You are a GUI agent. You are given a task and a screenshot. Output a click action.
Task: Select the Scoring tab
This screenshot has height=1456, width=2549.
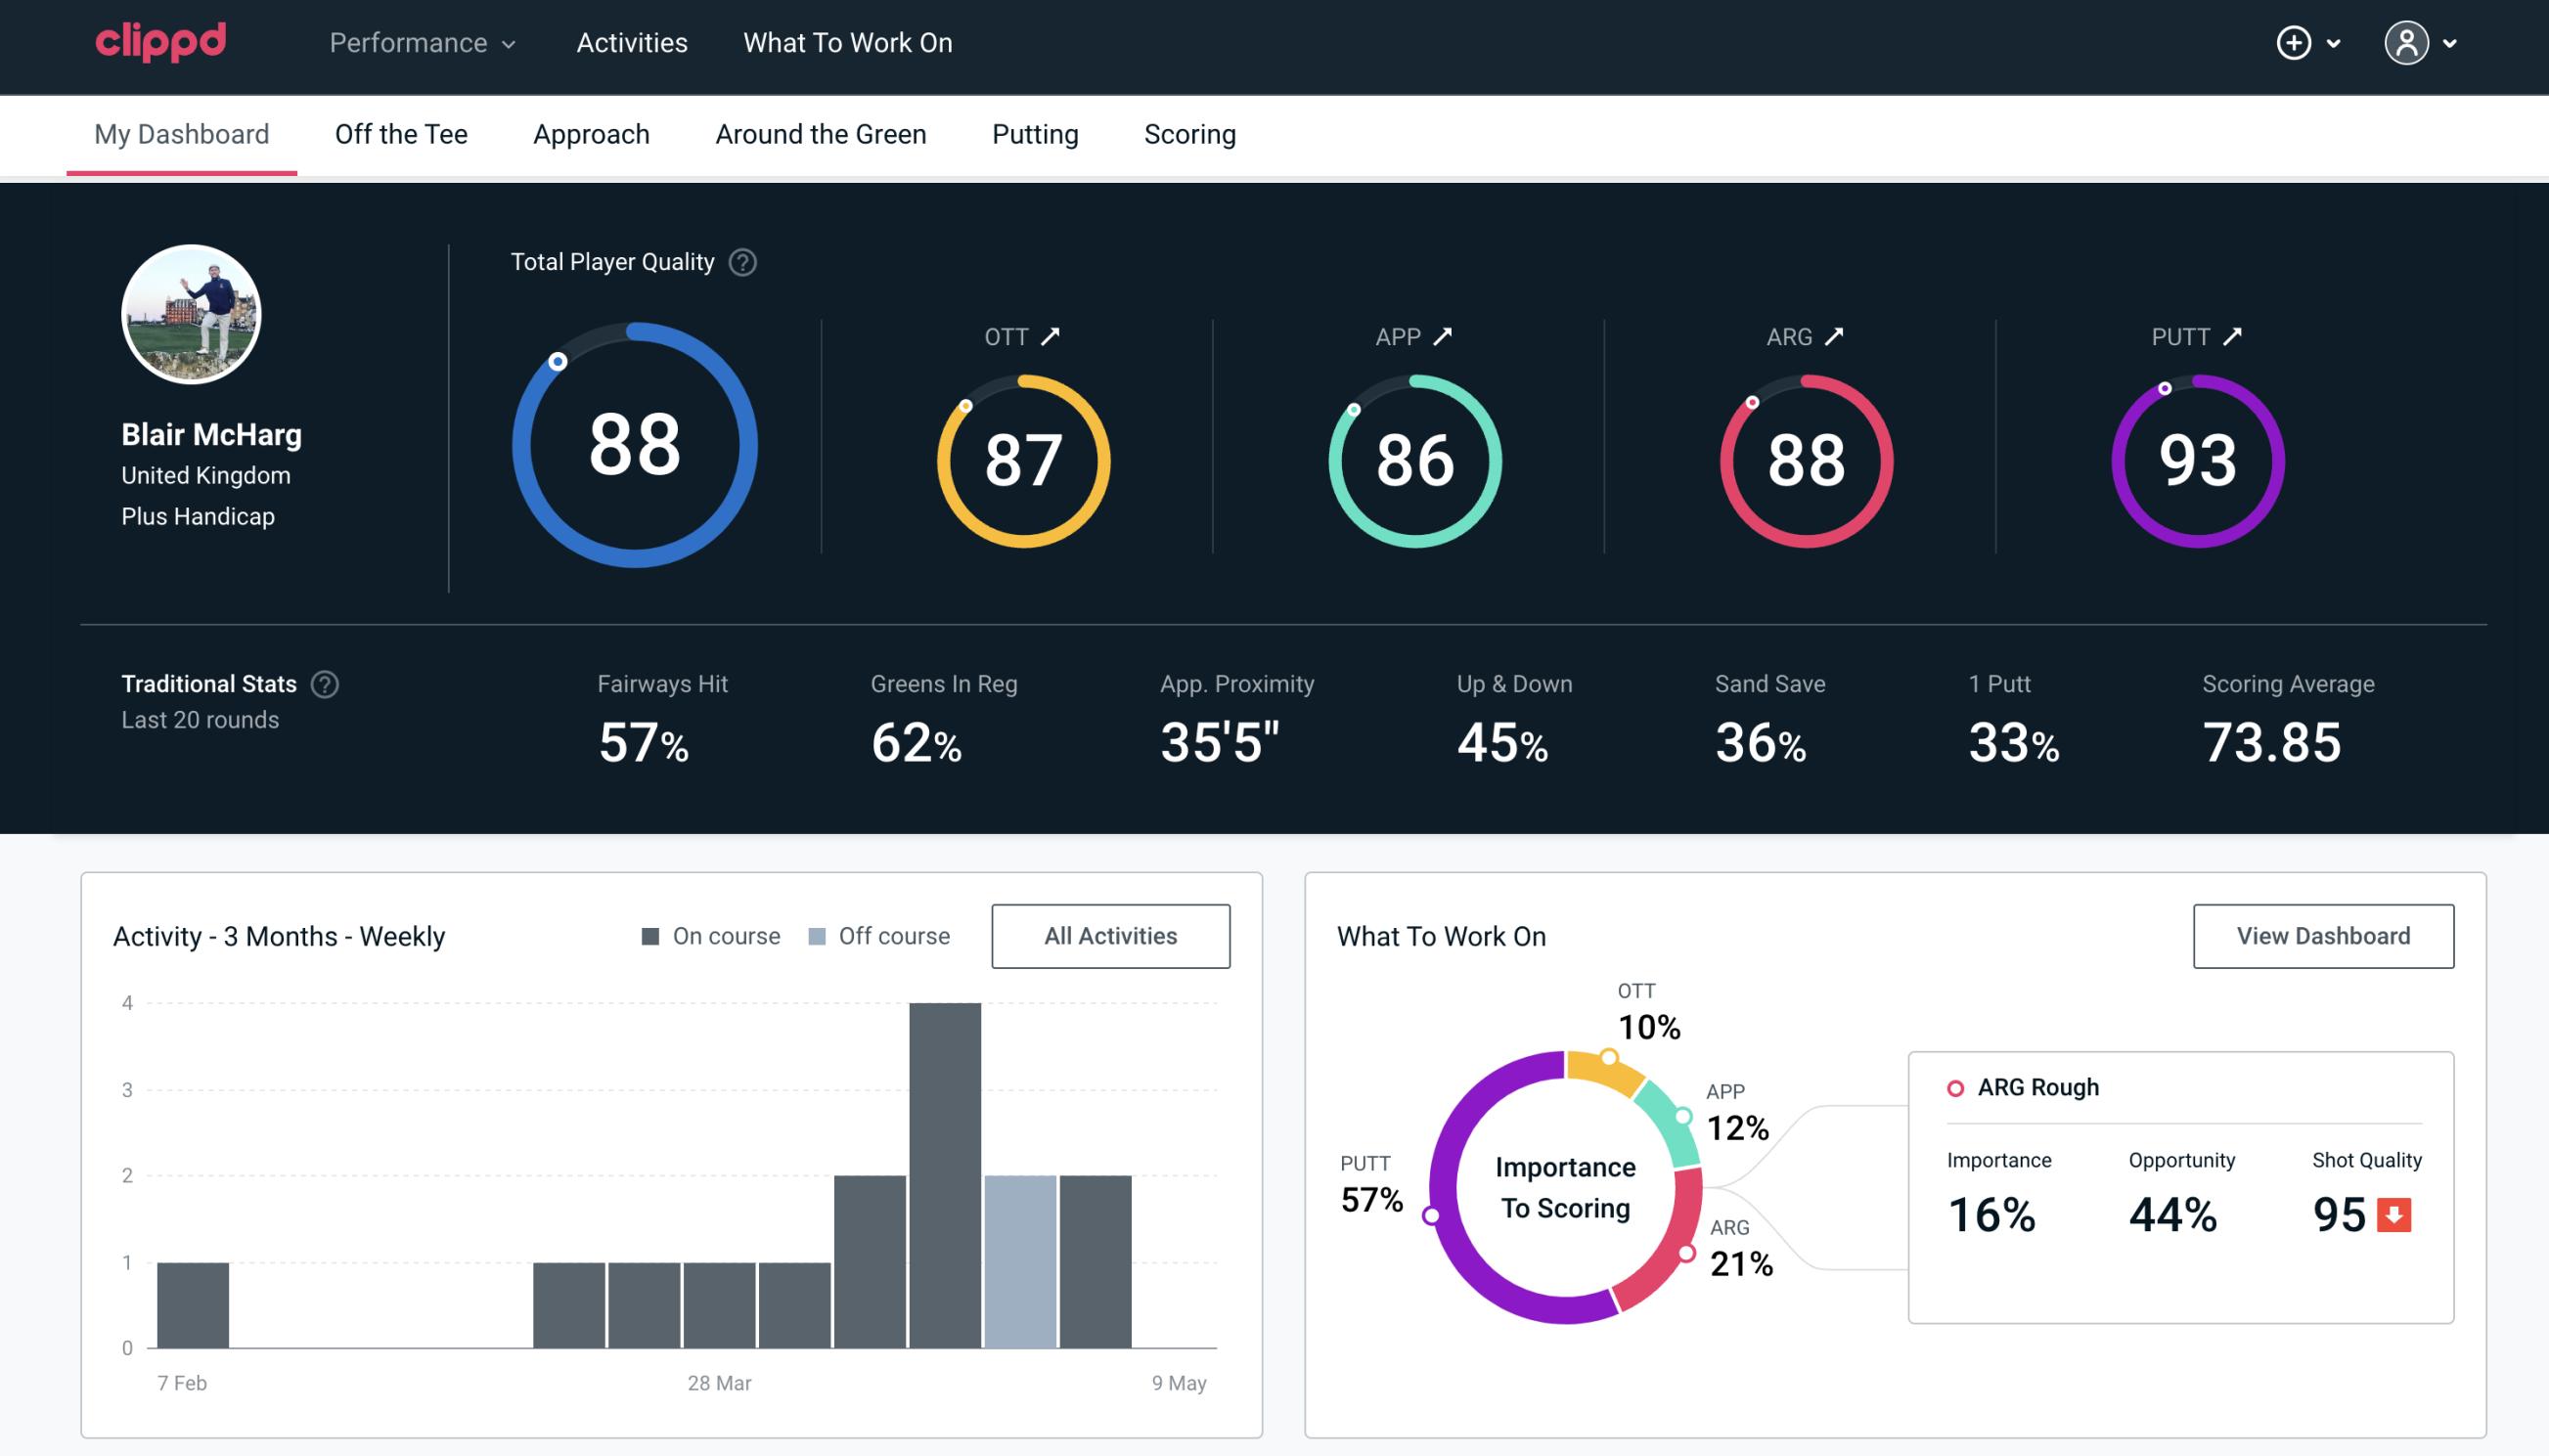click(x=1190, y=133)
